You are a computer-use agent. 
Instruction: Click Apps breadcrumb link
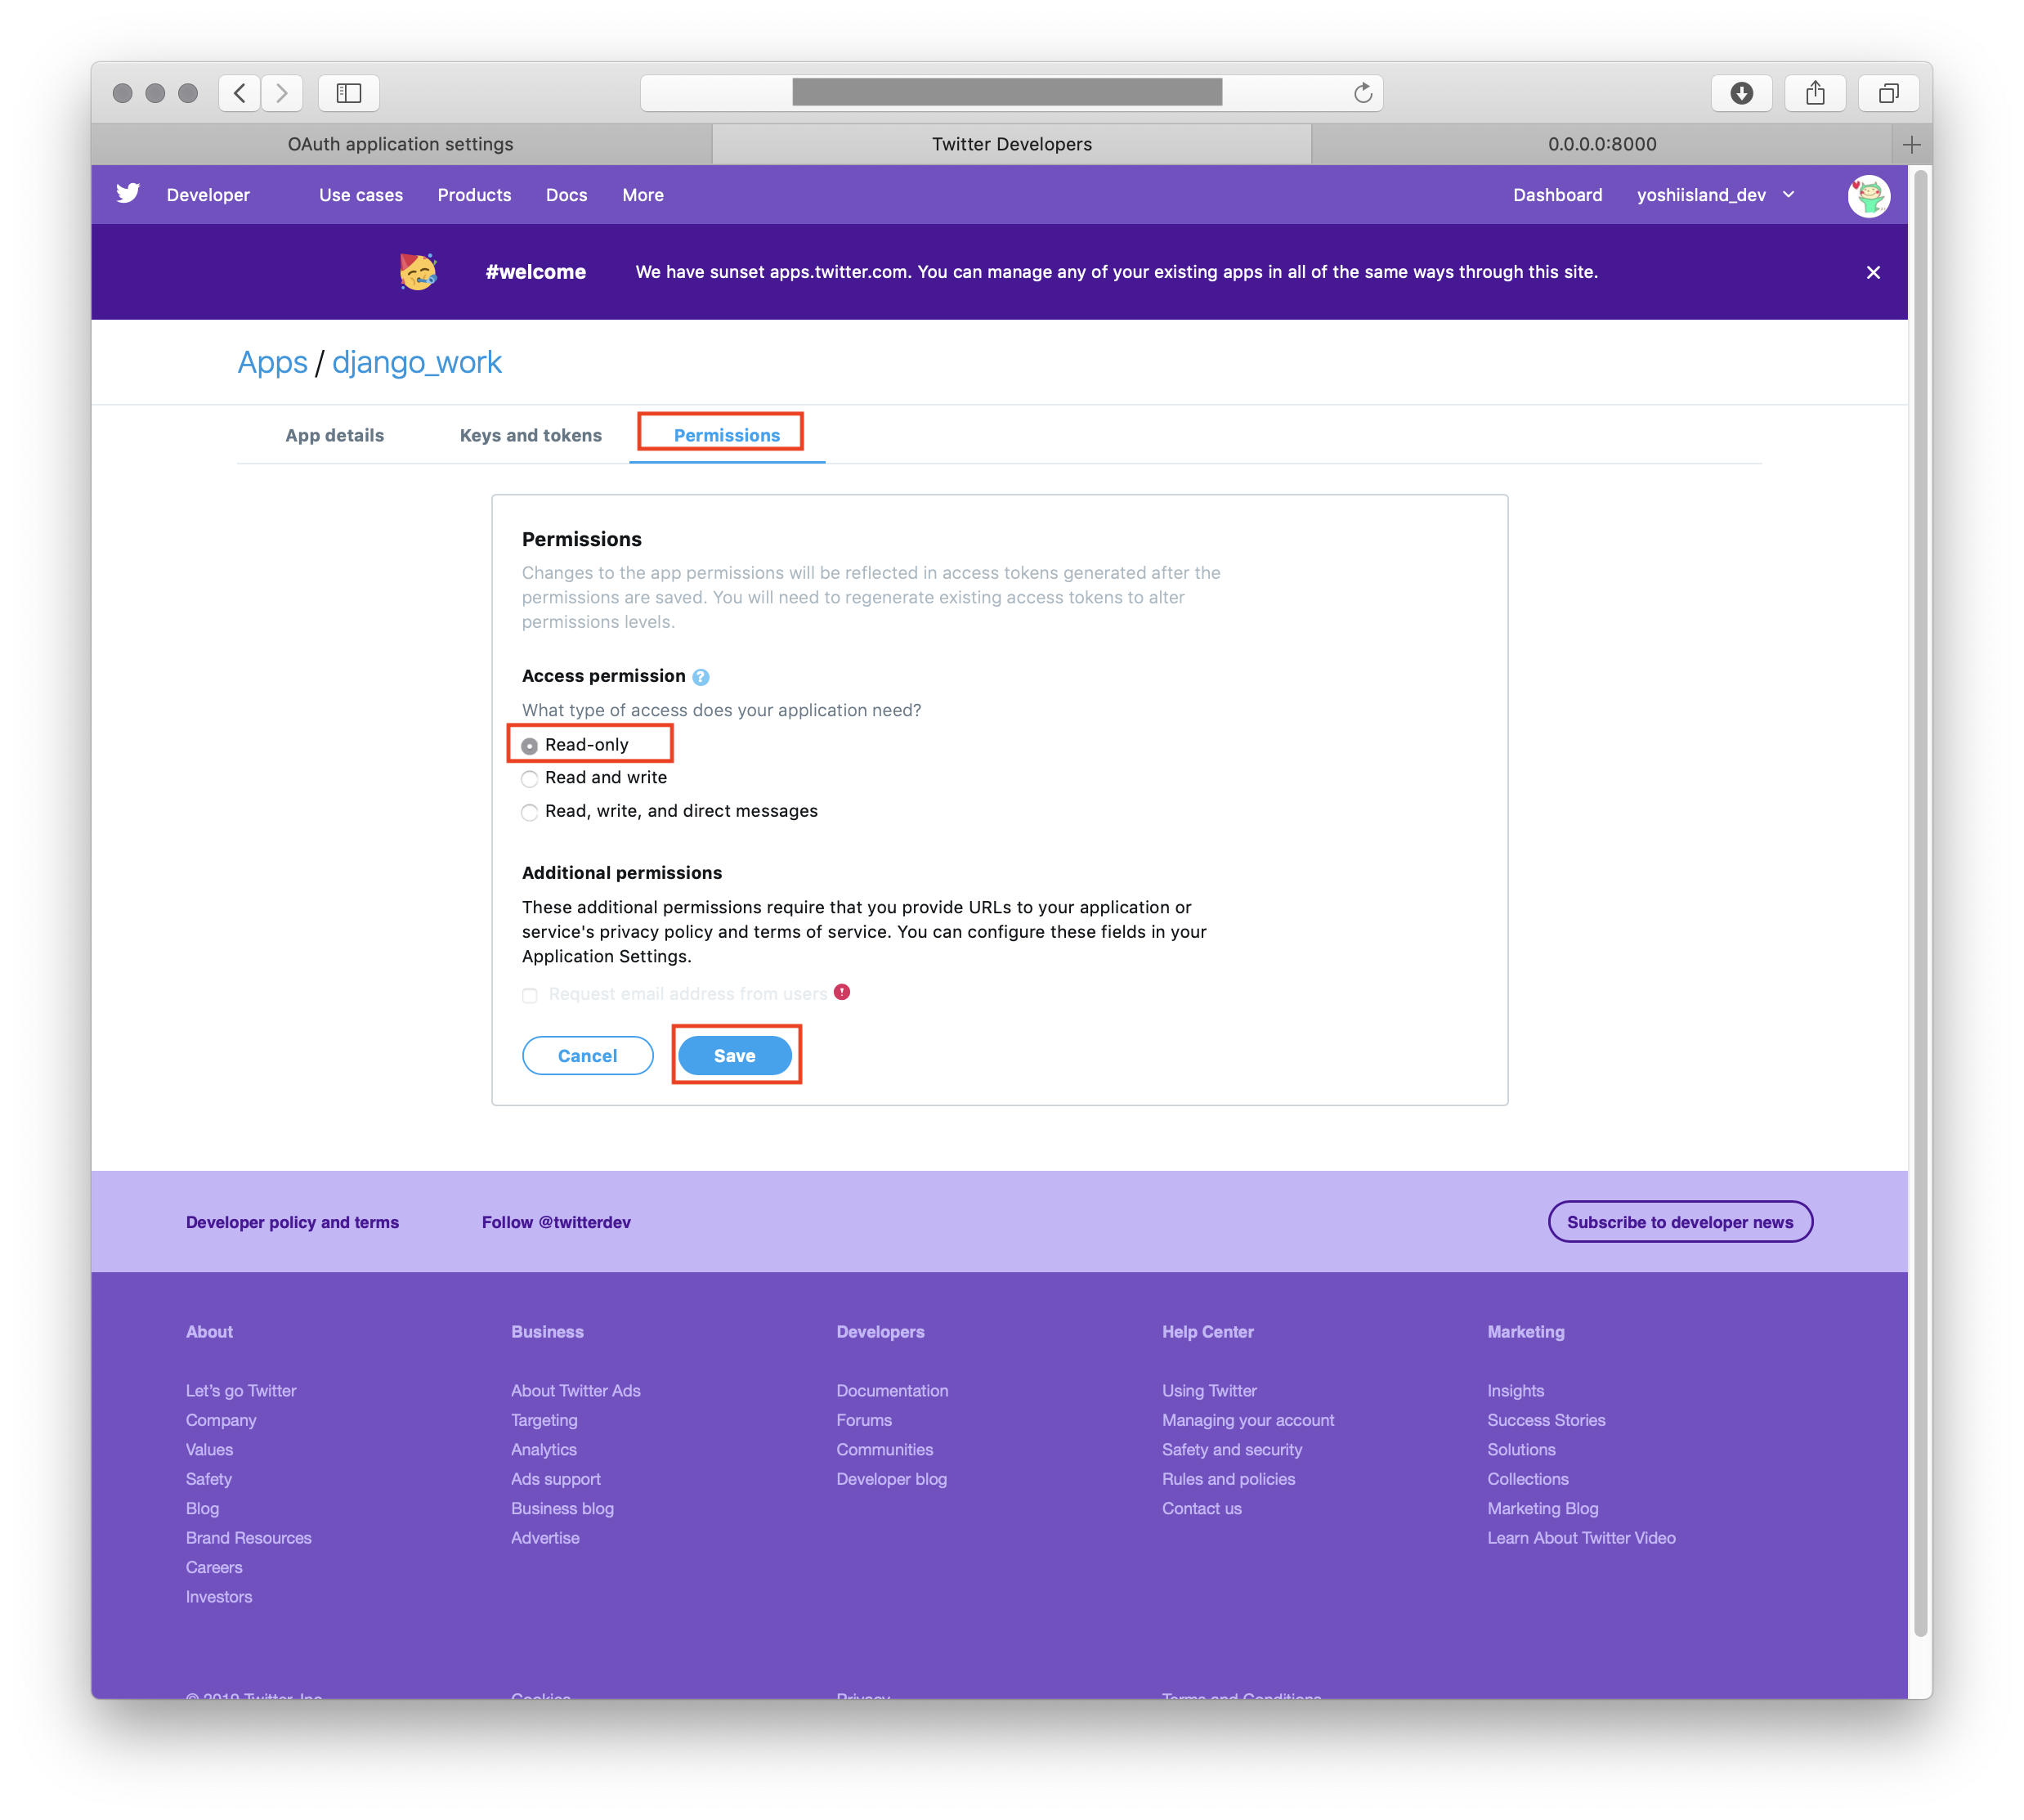pos(272,362)
